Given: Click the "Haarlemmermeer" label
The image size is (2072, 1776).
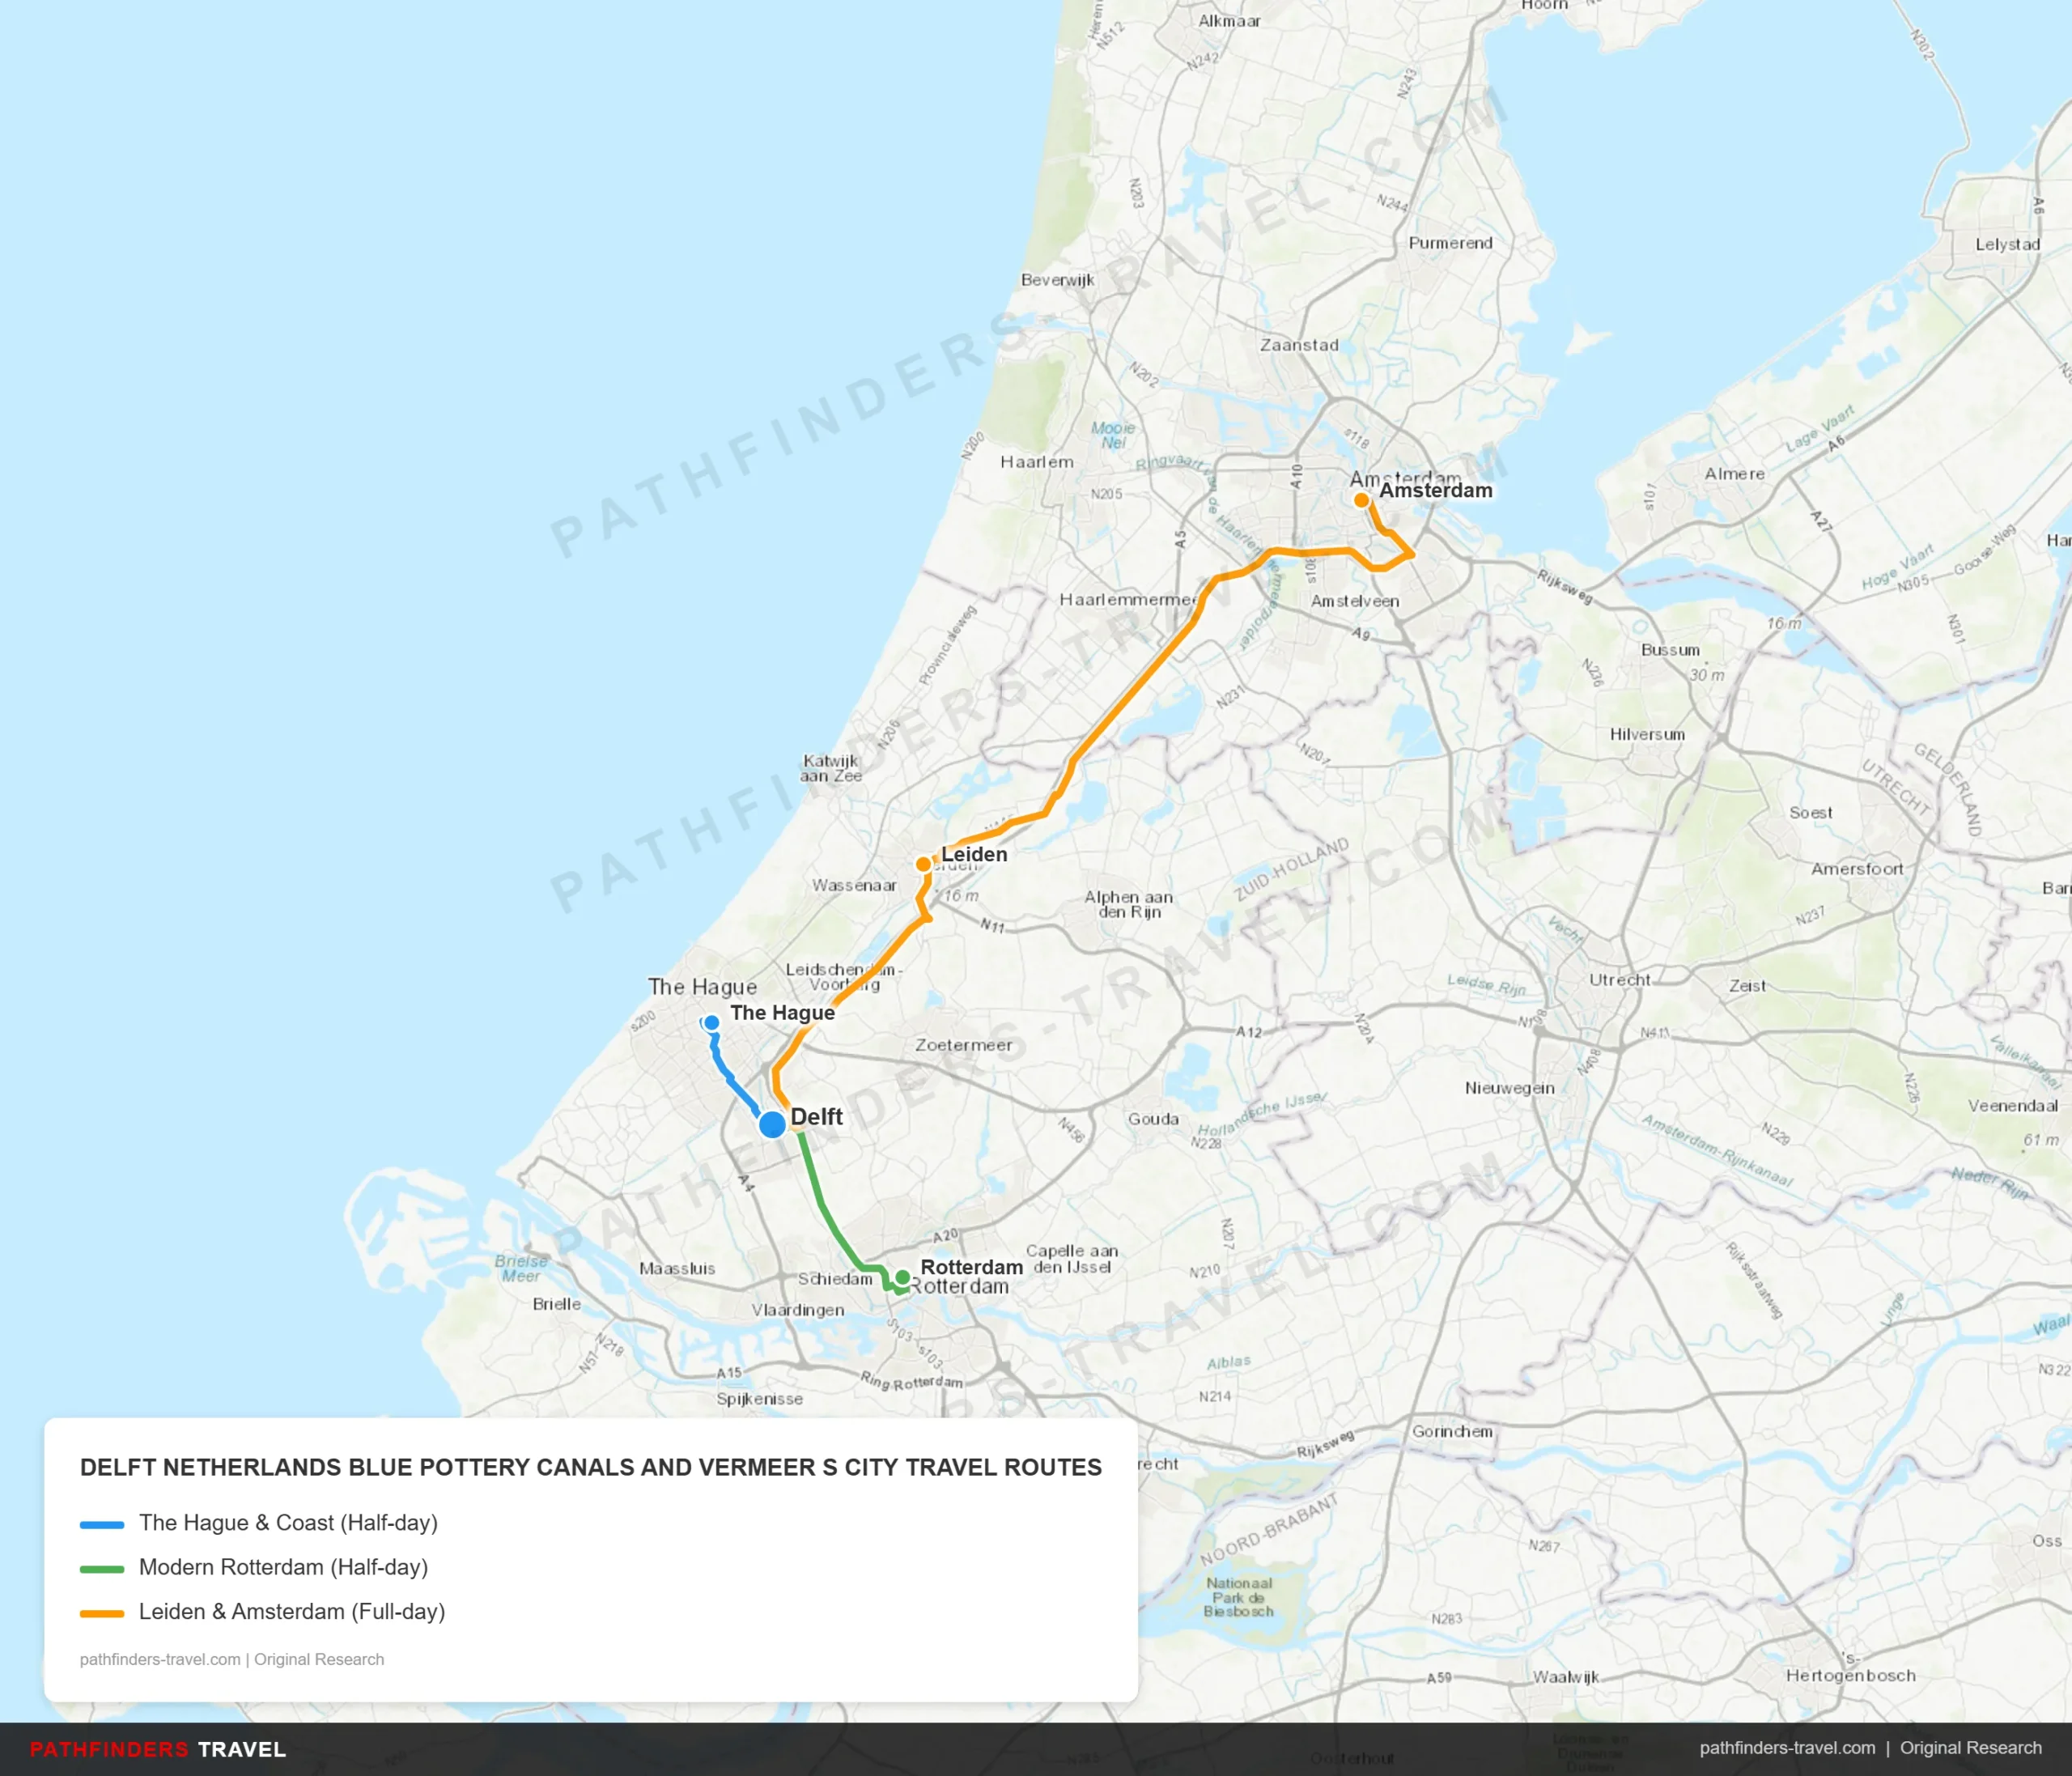Looking at the screenshot, I should coord(1128,600).
